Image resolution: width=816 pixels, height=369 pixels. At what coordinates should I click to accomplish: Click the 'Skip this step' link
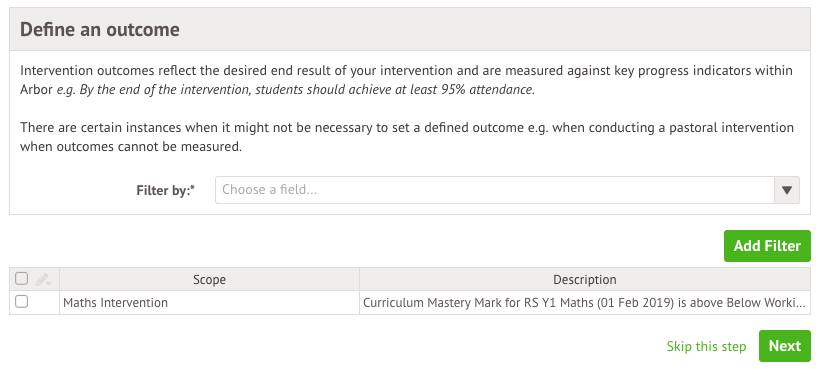point(706,346)
